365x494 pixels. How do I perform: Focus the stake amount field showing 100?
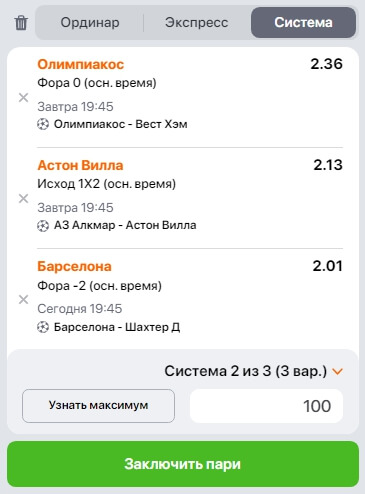coord(266,406)
